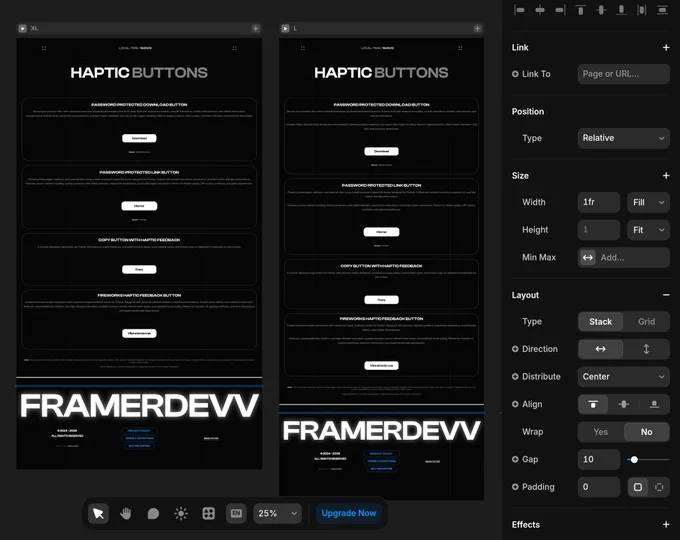This screenshot has width=680, height=540.
Task: Add a new Effects entry
Action: [666, 524]
